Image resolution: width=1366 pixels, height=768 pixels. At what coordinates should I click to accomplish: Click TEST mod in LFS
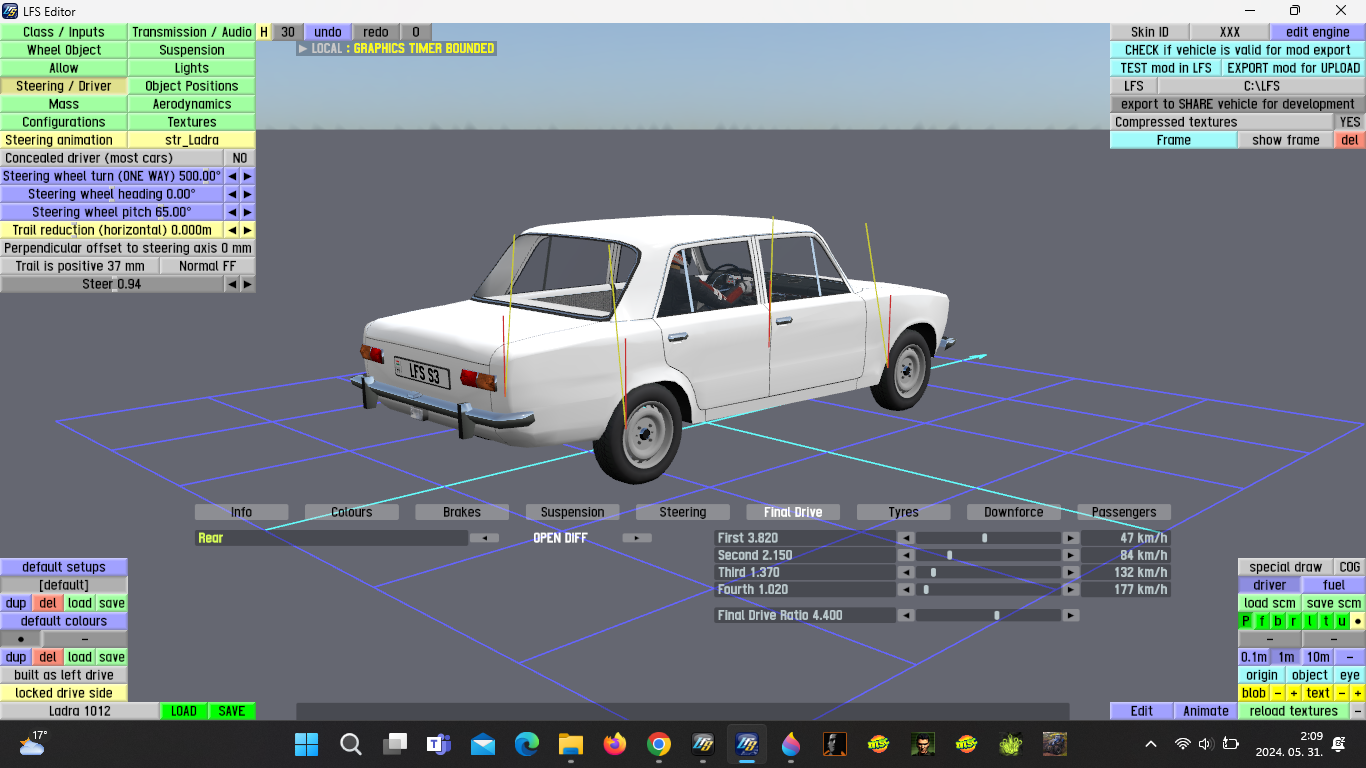(x=1166, y=68)
